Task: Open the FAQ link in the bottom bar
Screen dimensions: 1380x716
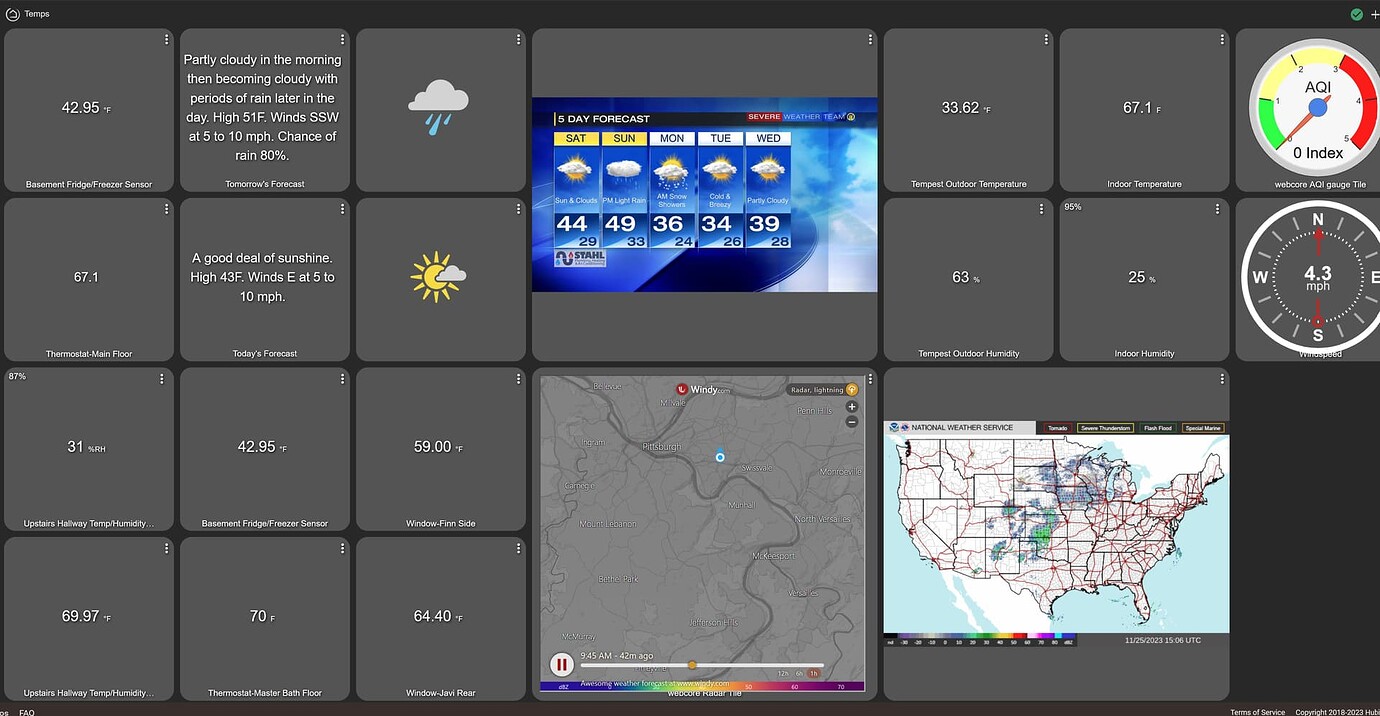Action: (x=27, y=712)
